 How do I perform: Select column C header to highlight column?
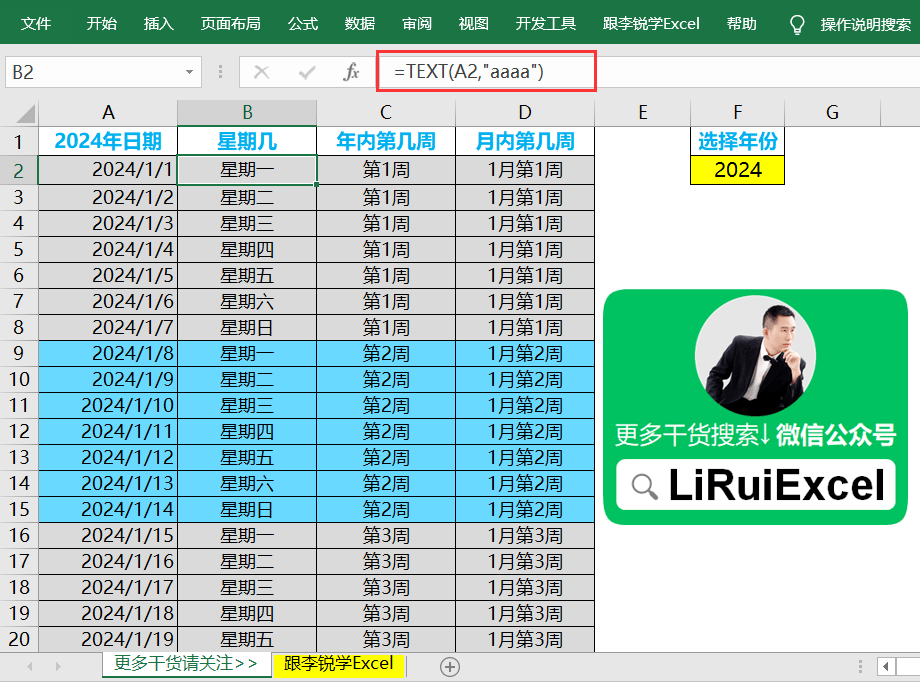tap(385, 112)
